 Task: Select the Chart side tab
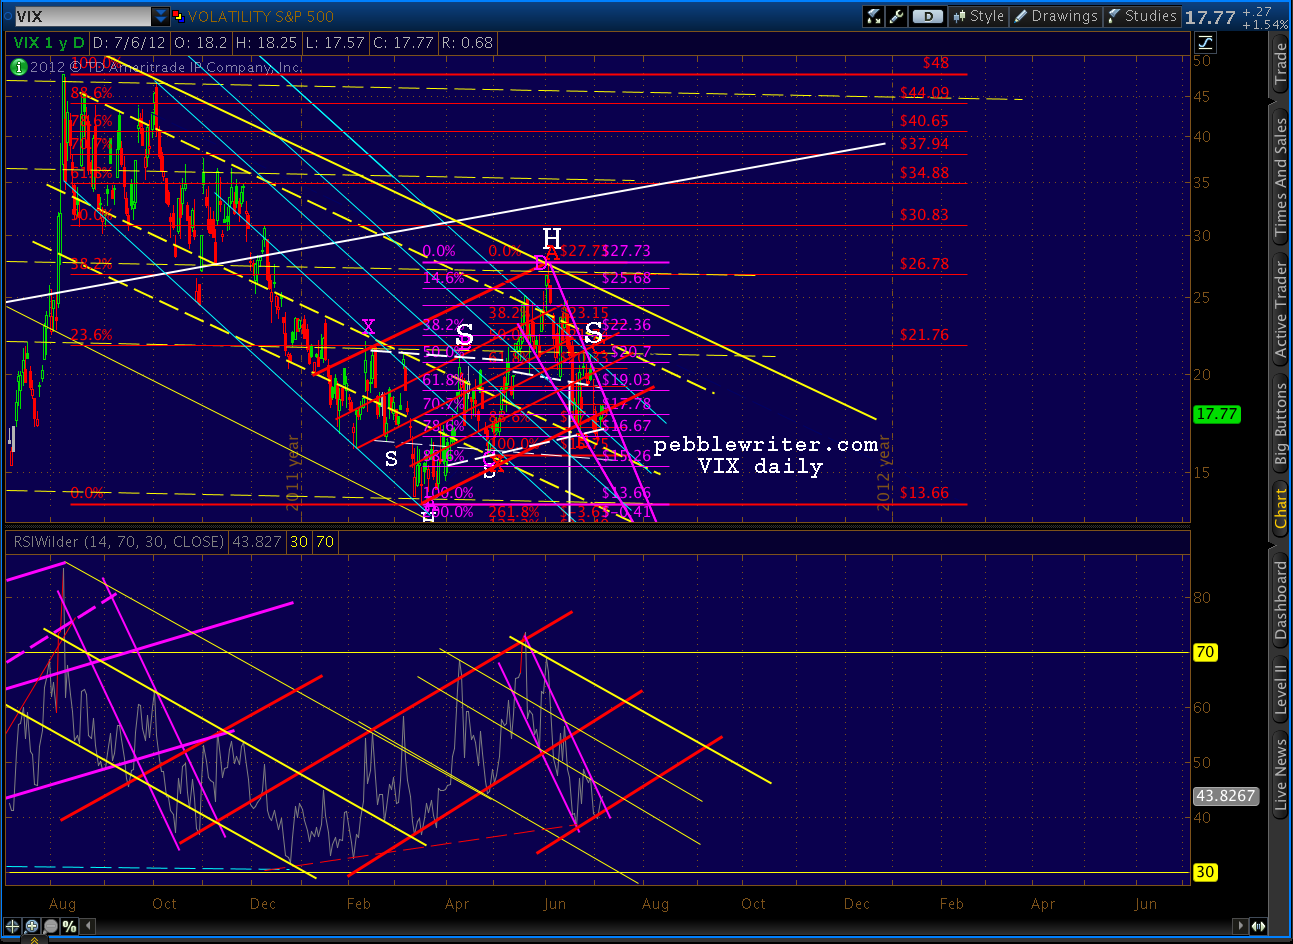[1281, 509]
